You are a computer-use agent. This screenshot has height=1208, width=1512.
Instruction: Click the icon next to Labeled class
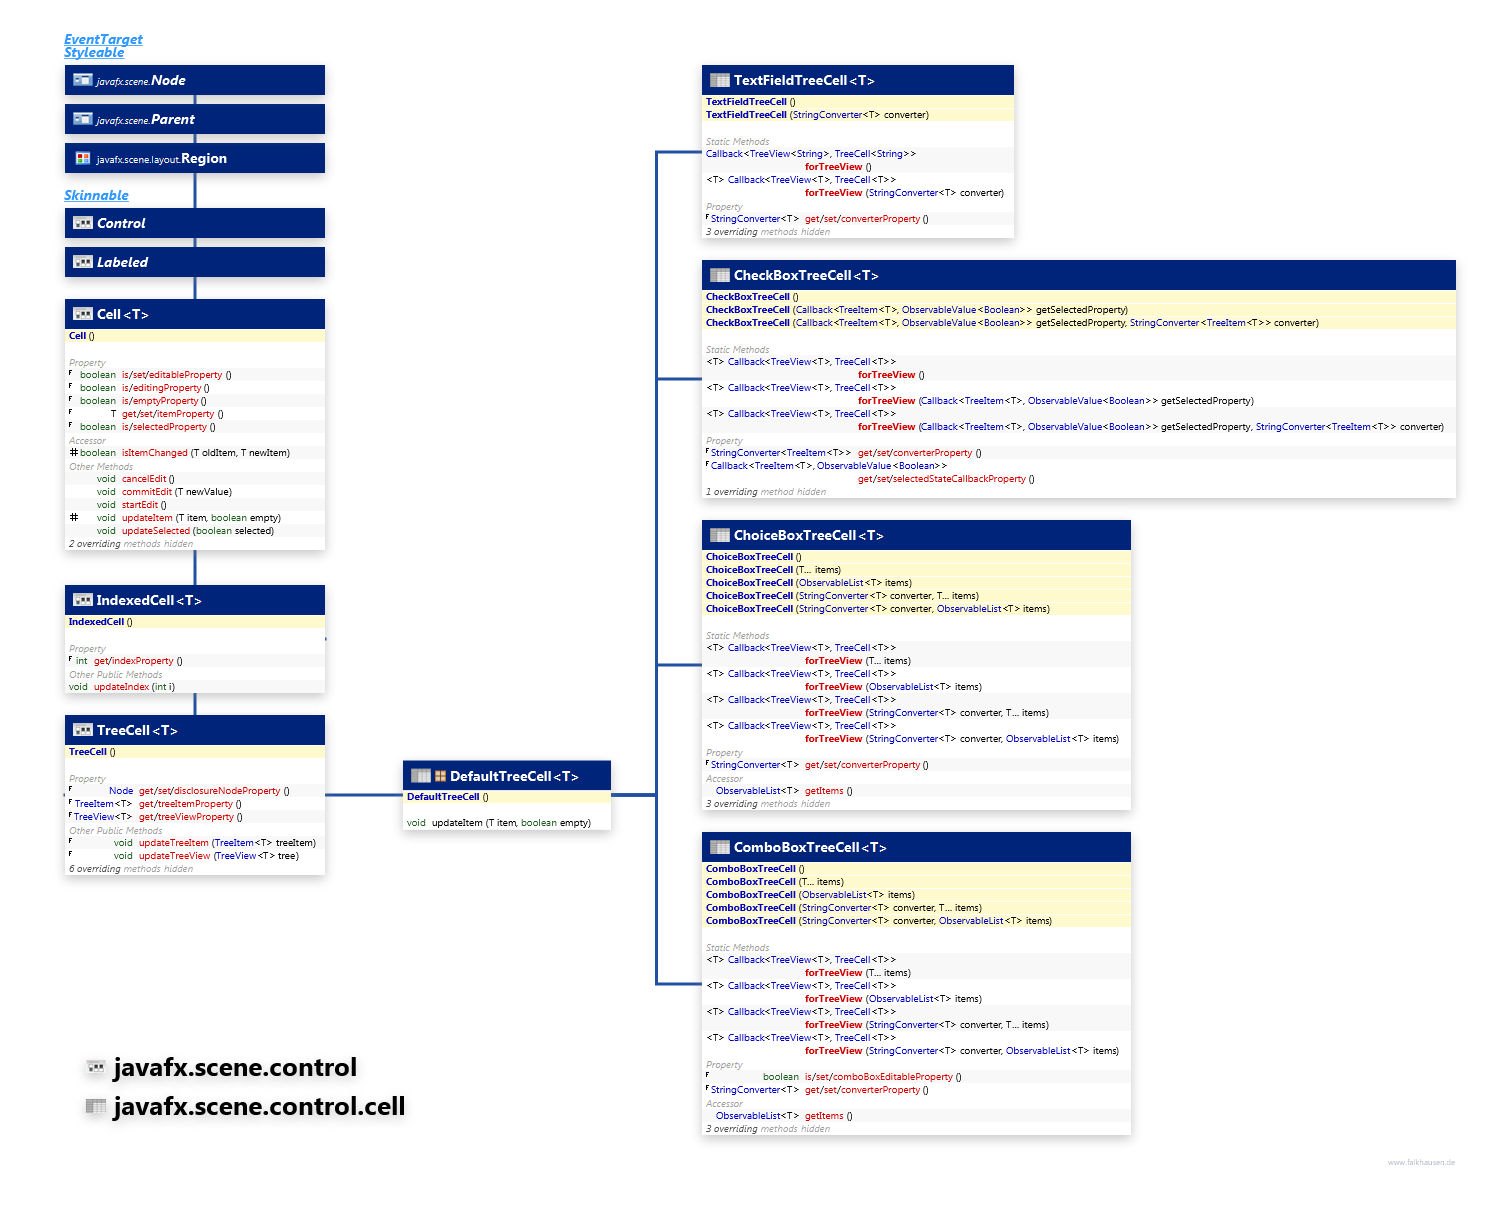(83, 262)
